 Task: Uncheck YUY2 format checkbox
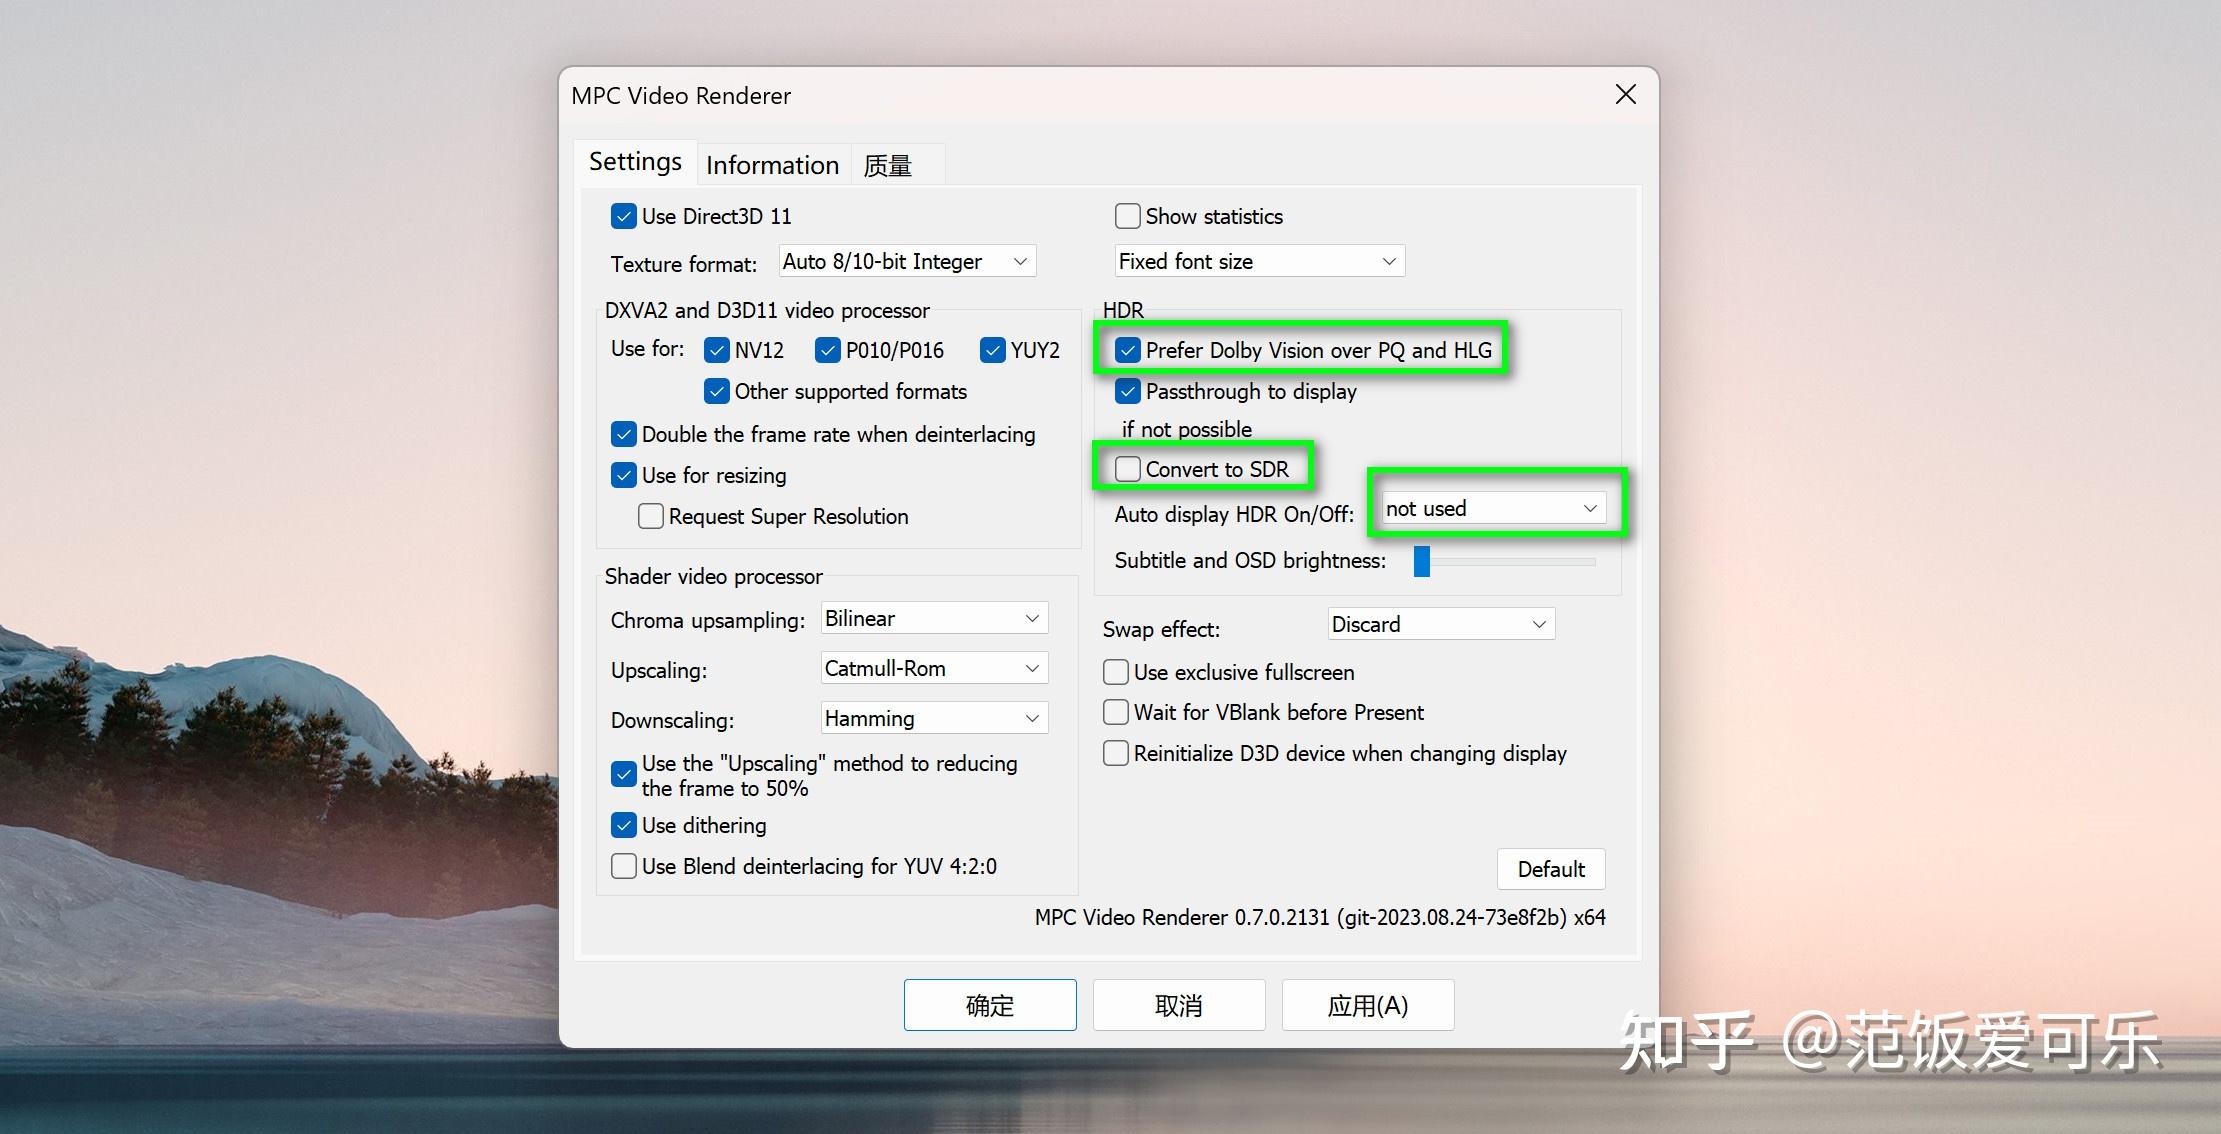993,350
